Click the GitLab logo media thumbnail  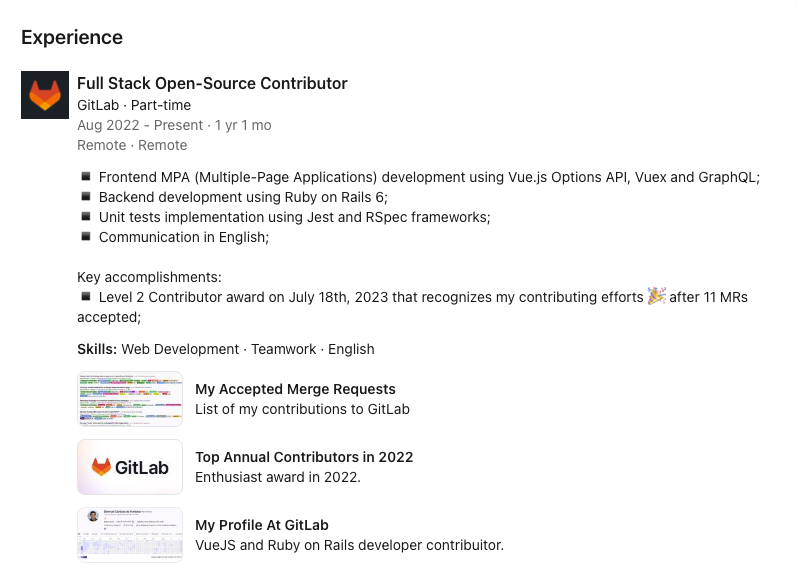coord(130,467)
